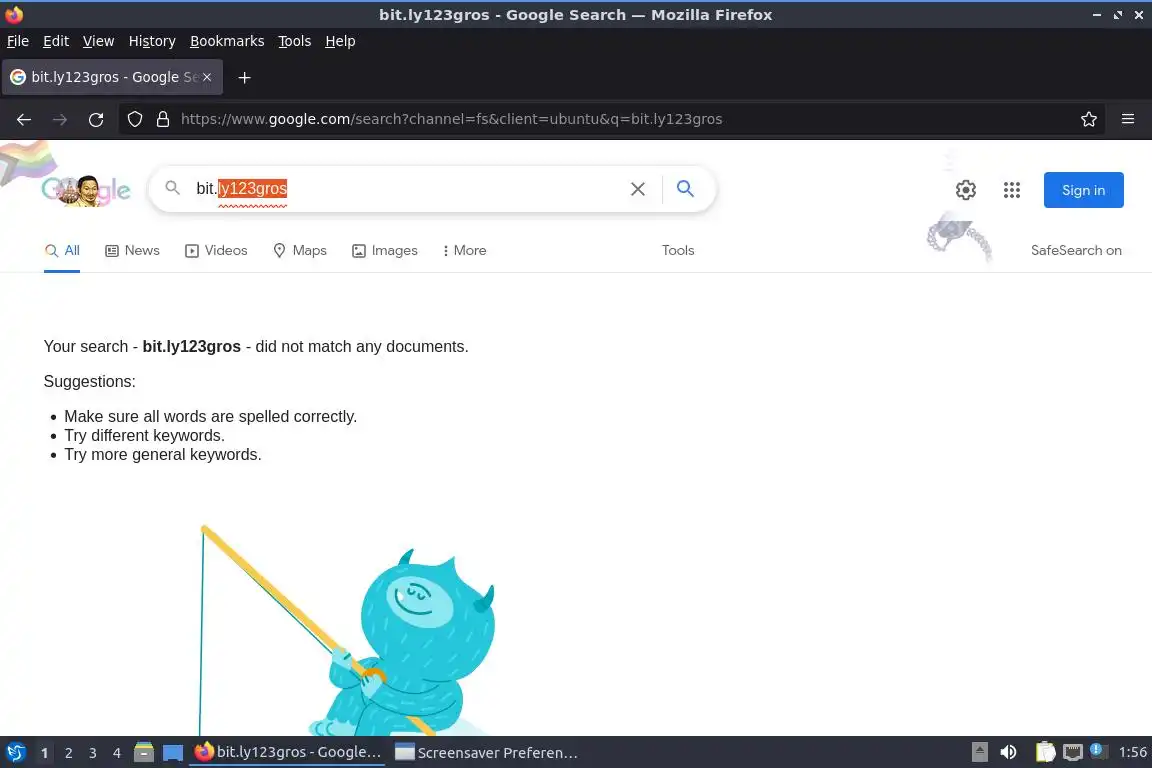This screenshot has height=768, width=1152.
Task: Click the Google doodle logo
Action: (86, 190)
